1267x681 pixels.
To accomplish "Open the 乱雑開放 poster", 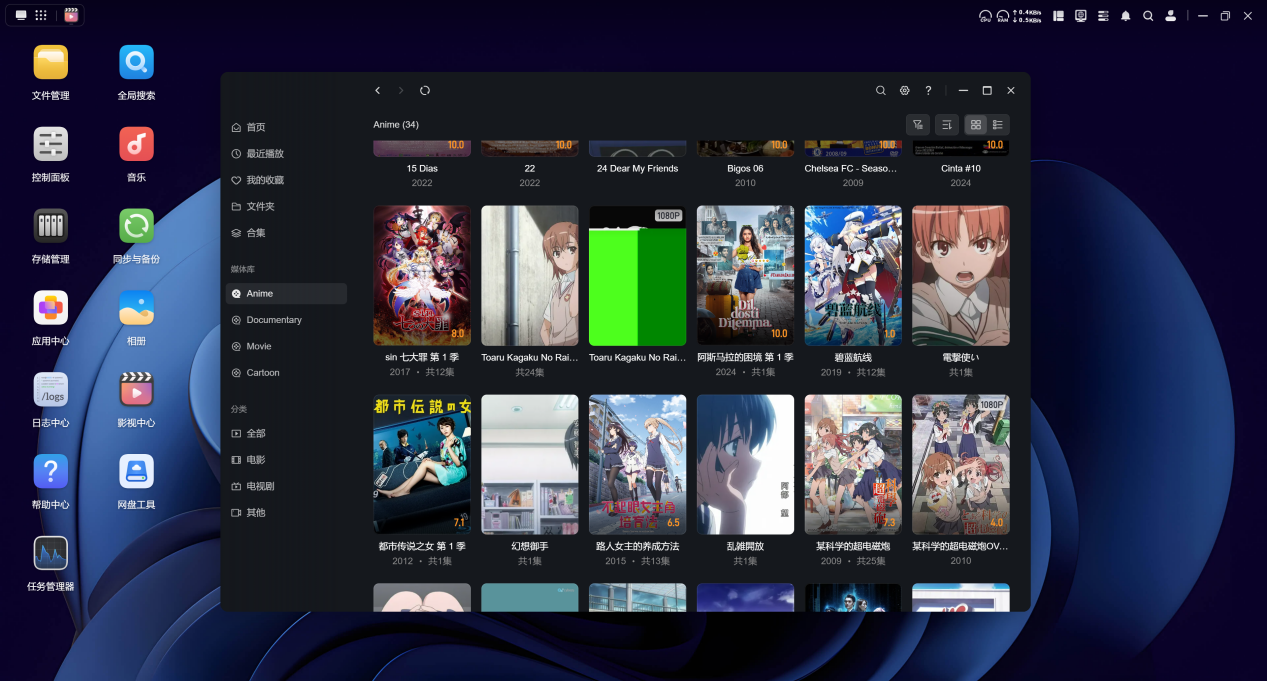I will point(746,464).
